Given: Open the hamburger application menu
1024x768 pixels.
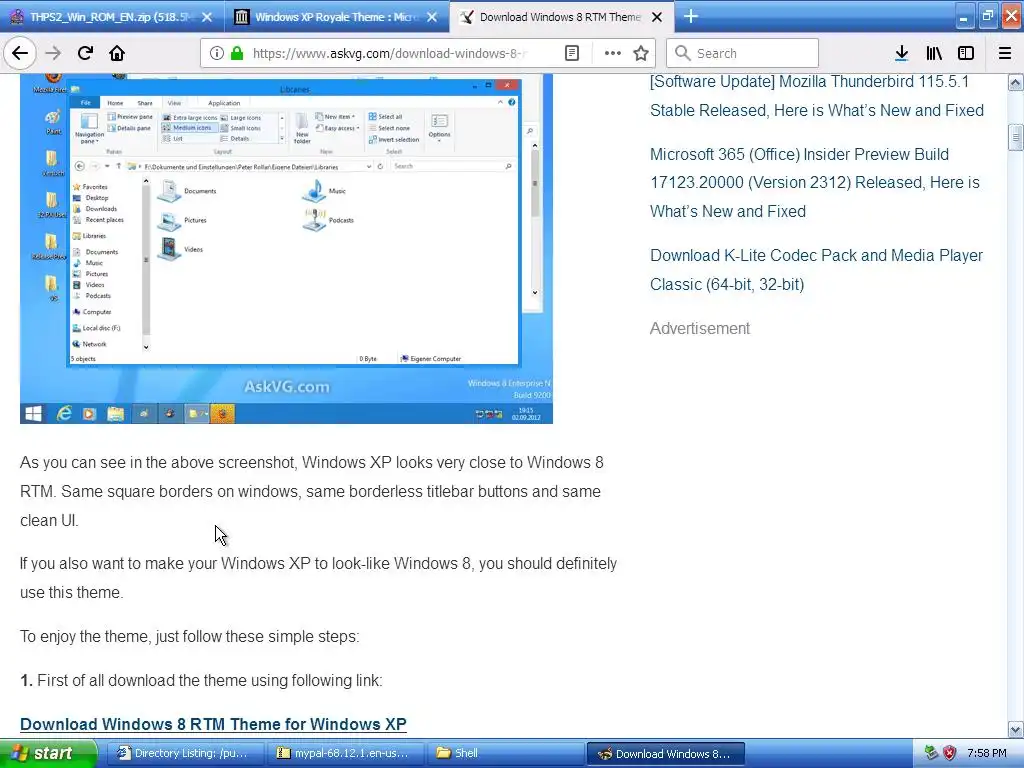Looking at the screenshot, I should coord(1005,53).
